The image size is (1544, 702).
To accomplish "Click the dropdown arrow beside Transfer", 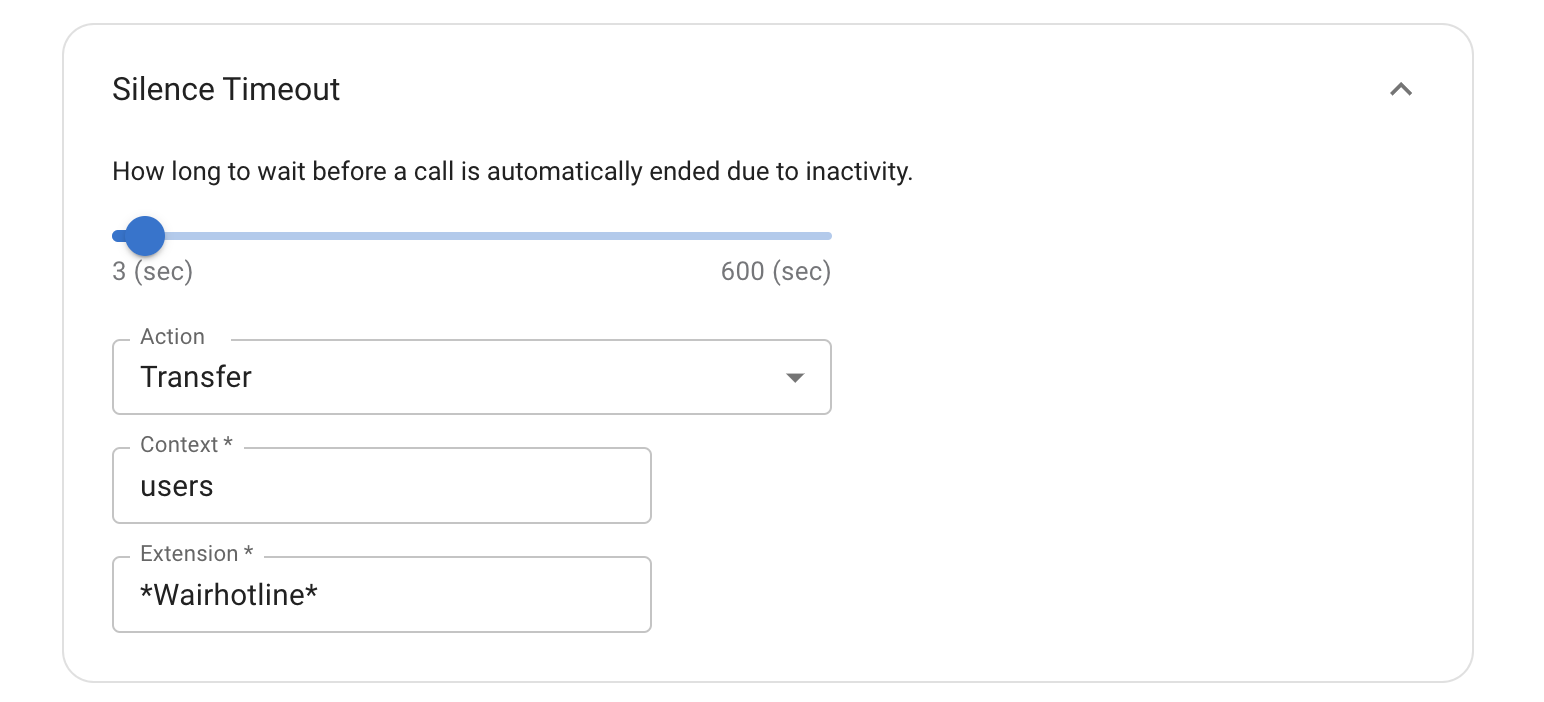I will pos(794,377).
